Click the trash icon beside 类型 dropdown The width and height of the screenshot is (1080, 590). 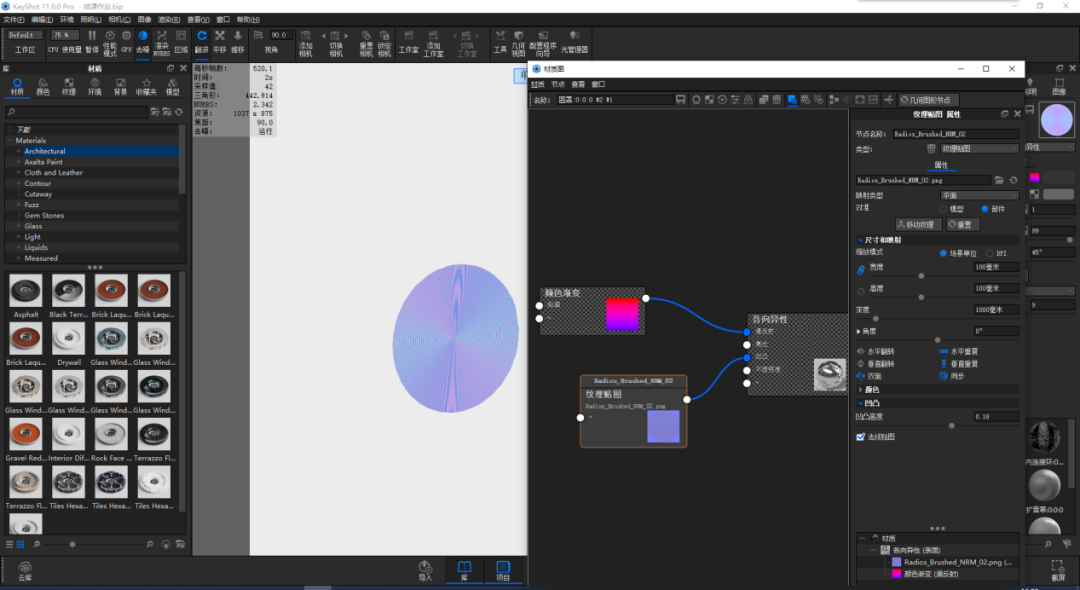[x=931, y=149]
